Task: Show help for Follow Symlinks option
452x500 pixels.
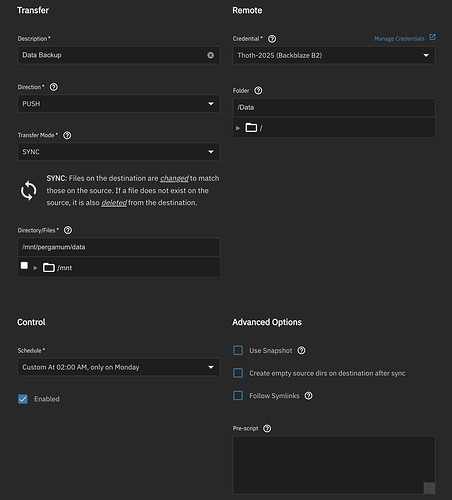Action: 309,396
